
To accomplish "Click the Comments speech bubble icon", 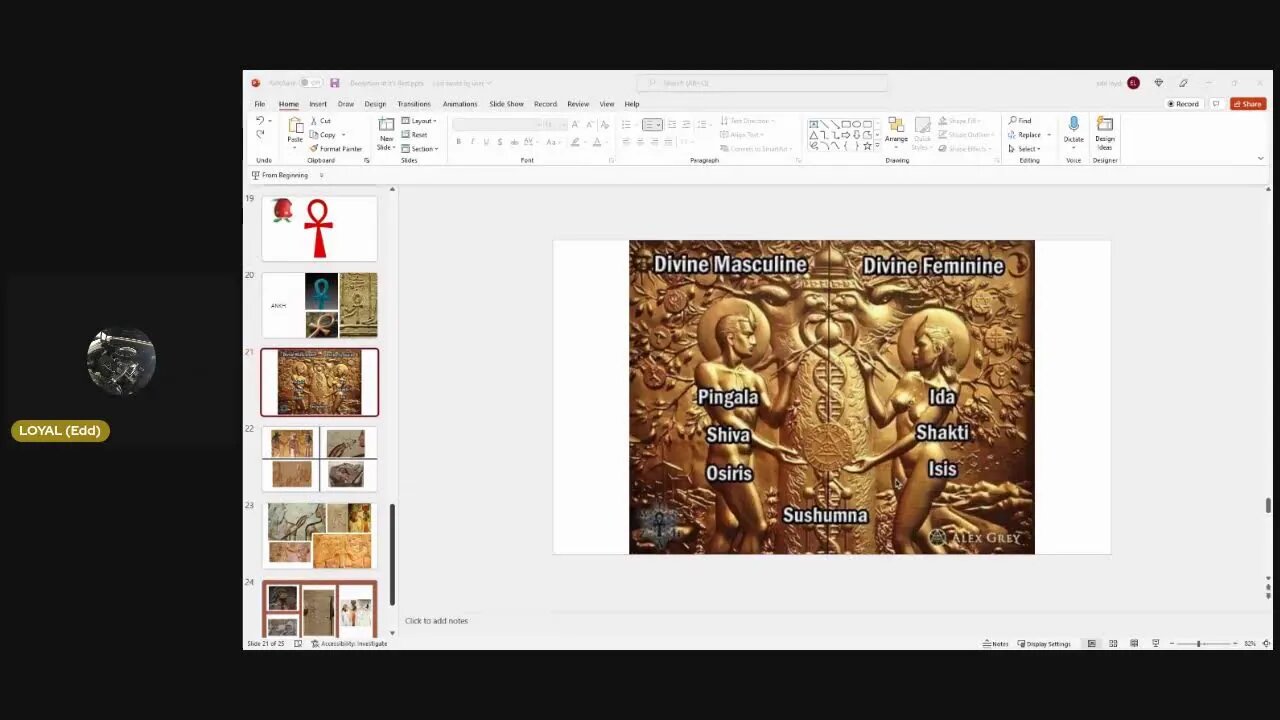I will click(x=1216, y=104).
